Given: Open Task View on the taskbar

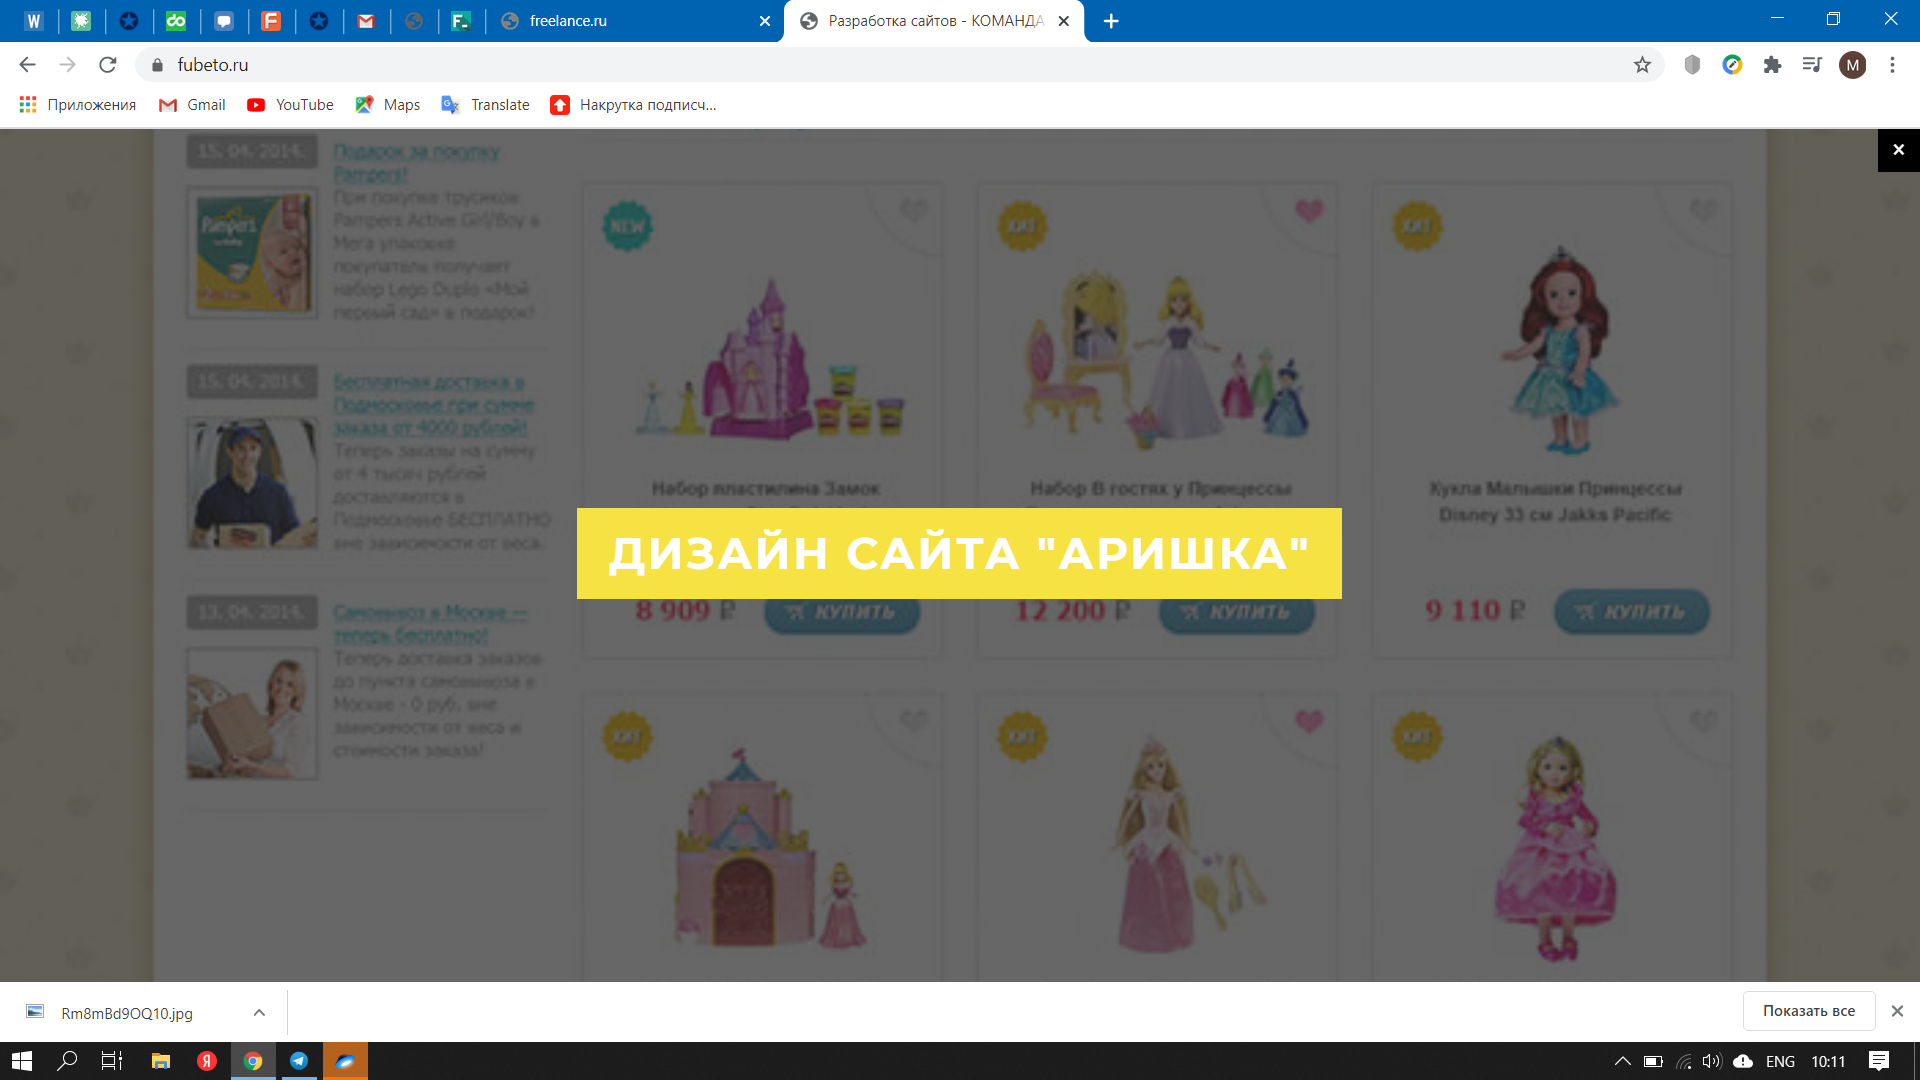Looking at the screenshot, I should point(112,1061).
